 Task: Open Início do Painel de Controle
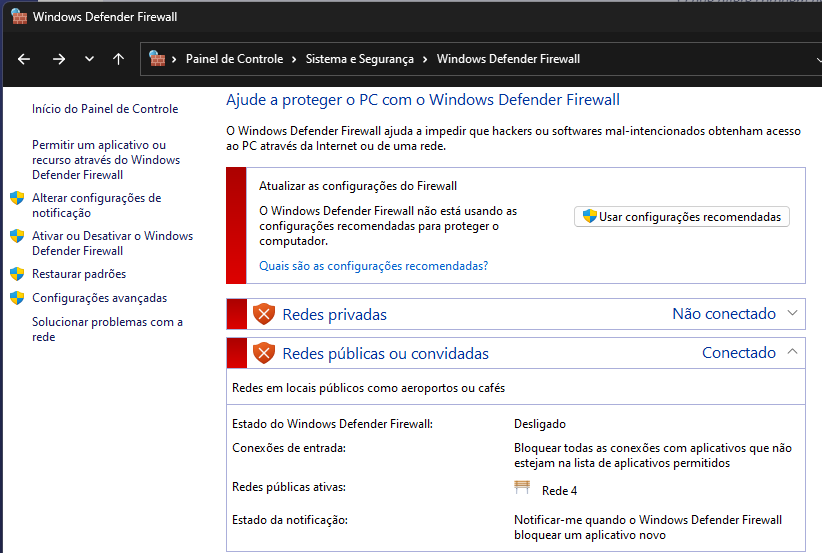pos(105,109)
